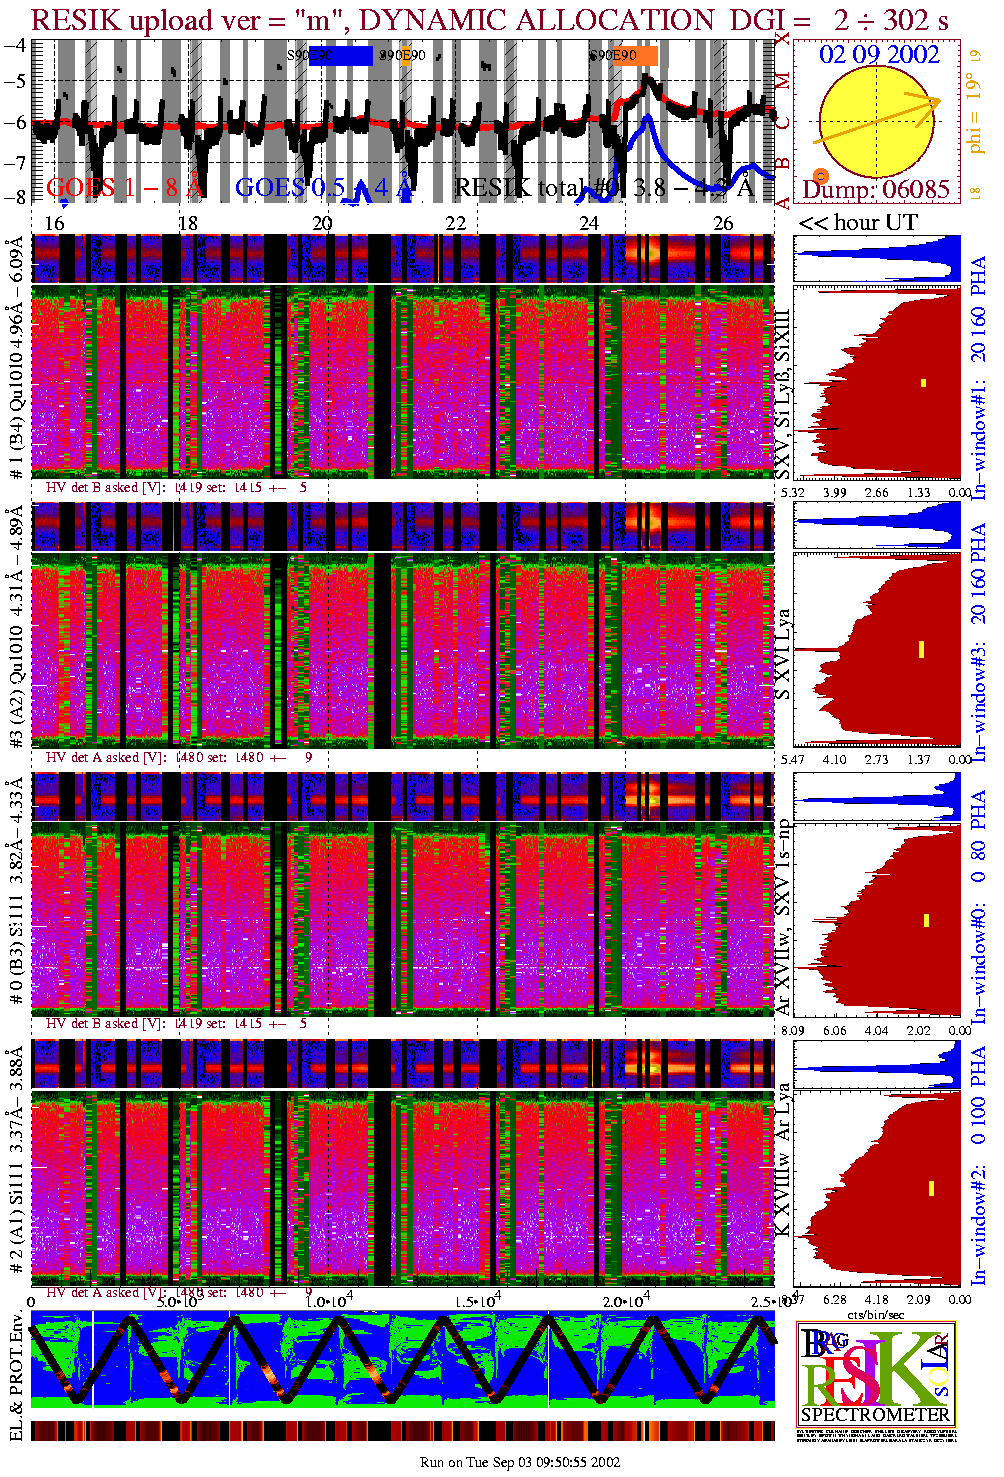Image resolution: width=1004 pixels, height=1477 pixels.
Task: Click the RESIK Bragg Spectrometer logo
Action: 876,1375
